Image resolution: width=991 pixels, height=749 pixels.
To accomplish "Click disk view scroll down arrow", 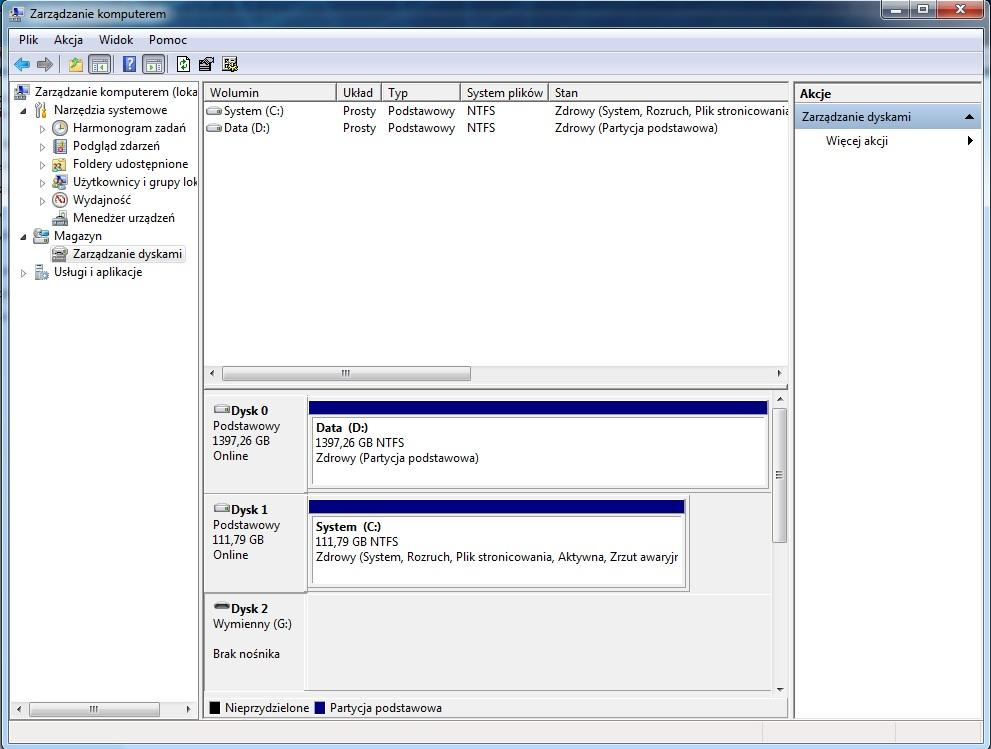I will [780, 690].
